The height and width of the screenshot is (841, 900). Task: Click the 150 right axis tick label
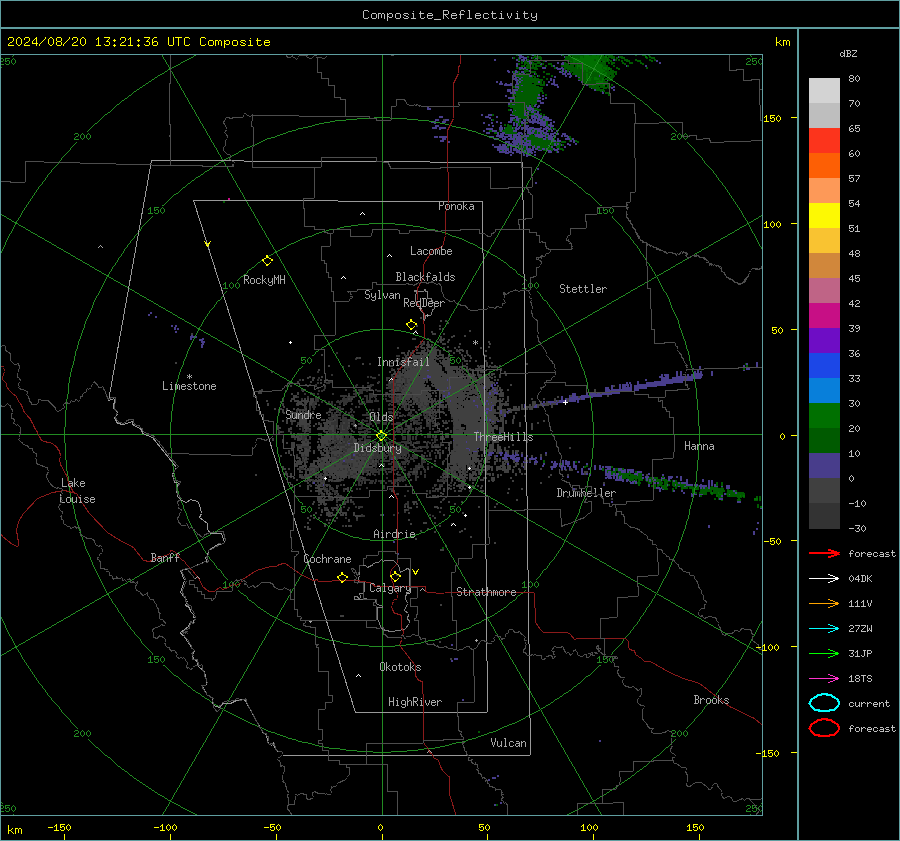[x=772, y=118]
